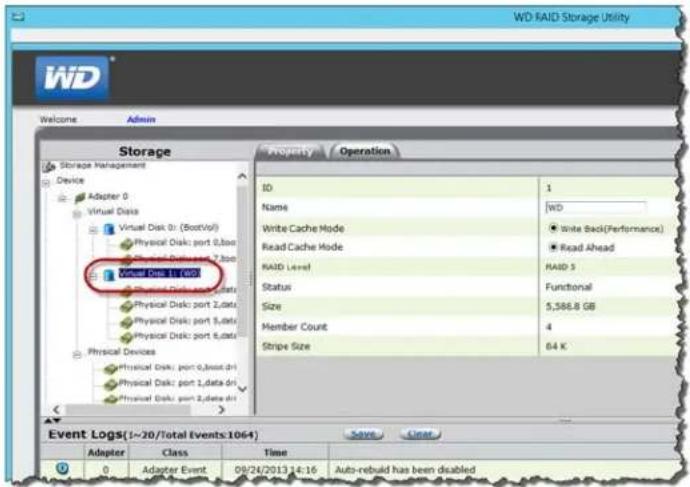Viewport: 690px width, 487px height.
Task: Click the Clear button in Event Logs
Action: pos(420,434)
